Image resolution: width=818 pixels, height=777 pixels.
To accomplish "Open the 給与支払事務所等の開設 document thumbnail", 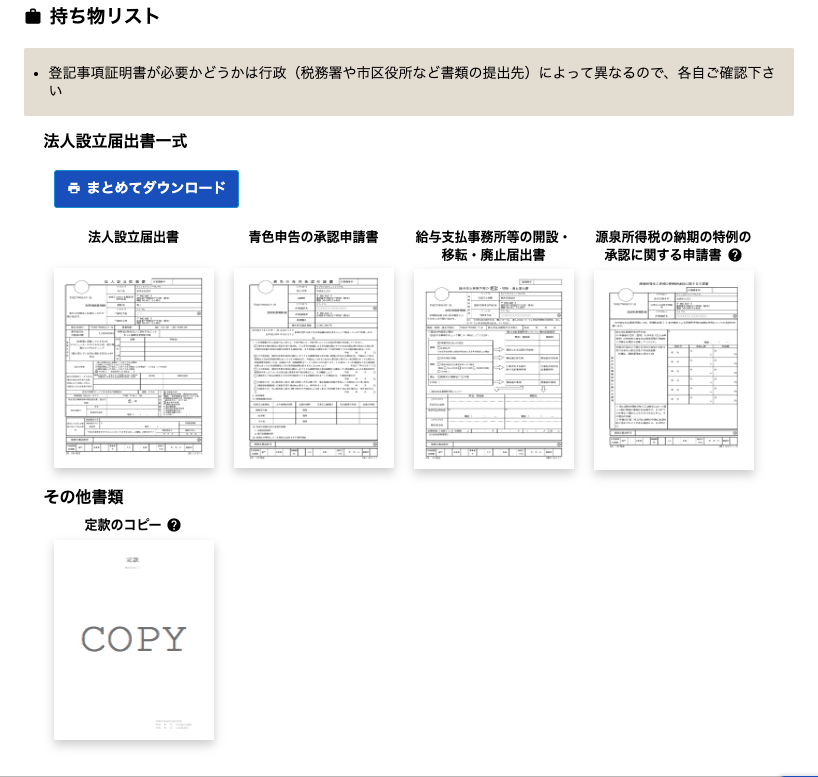I will 494,368.
